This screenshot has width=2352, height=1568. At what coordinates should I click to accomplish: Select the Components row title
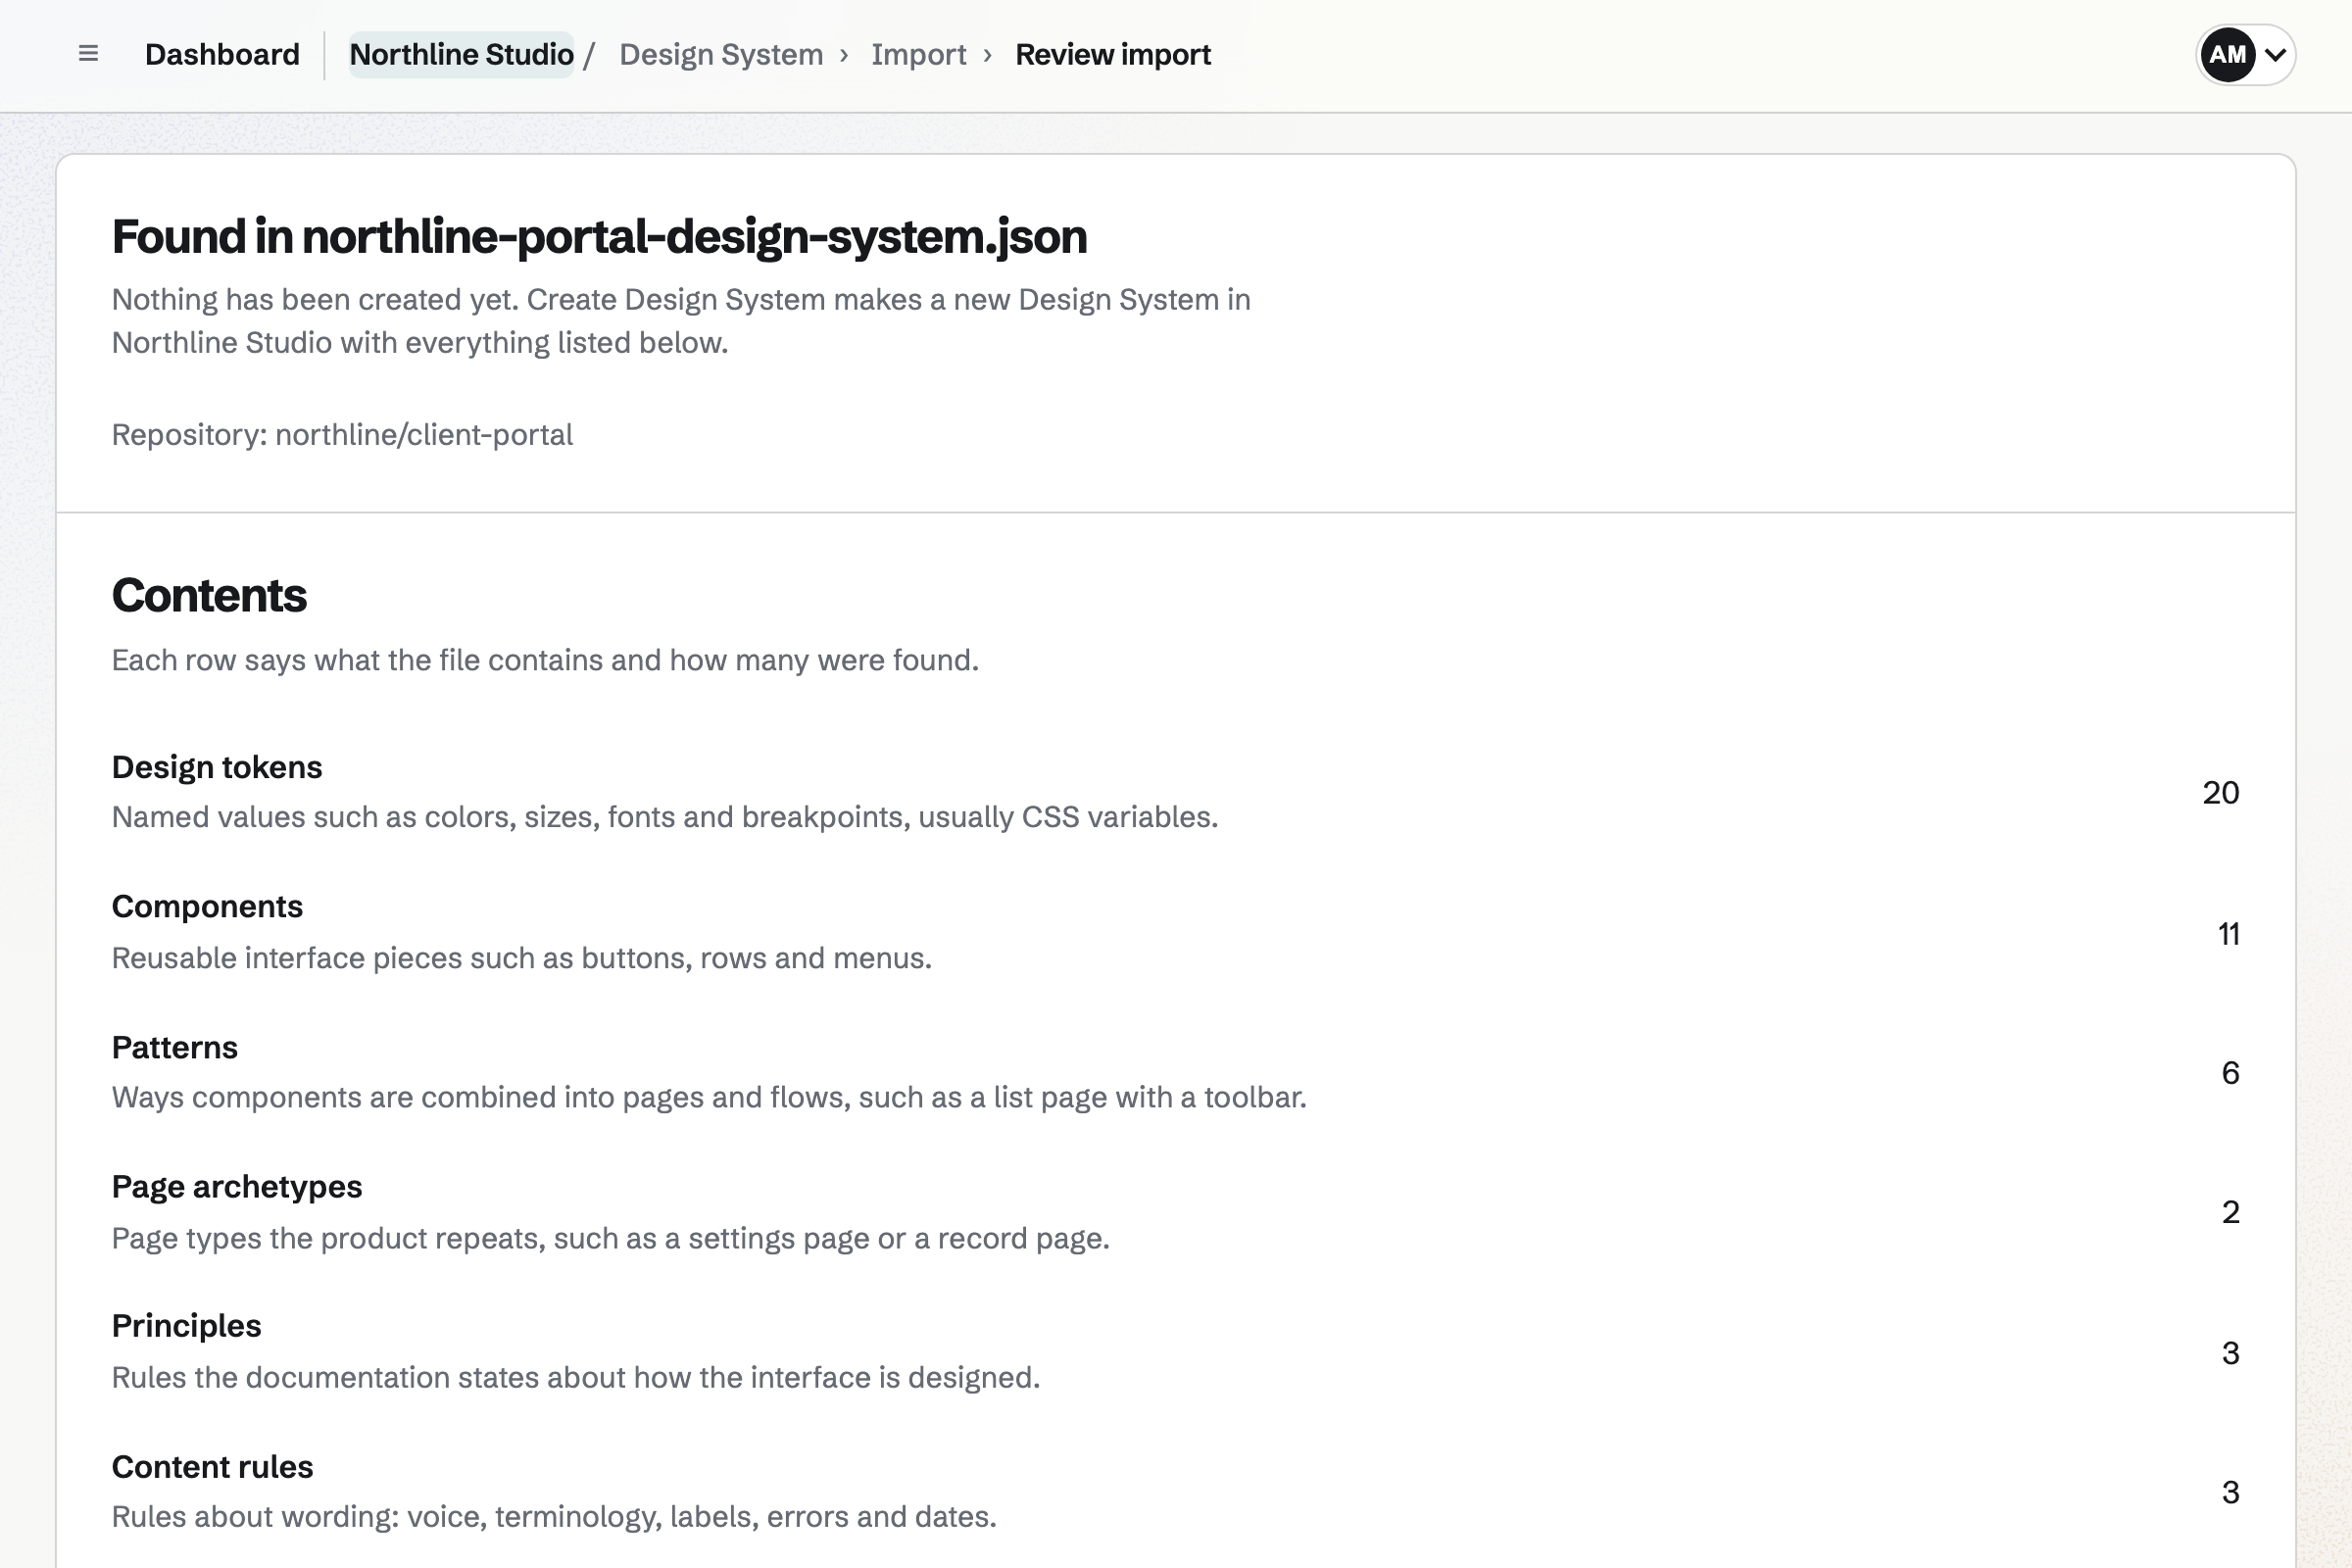pos(207,906)
